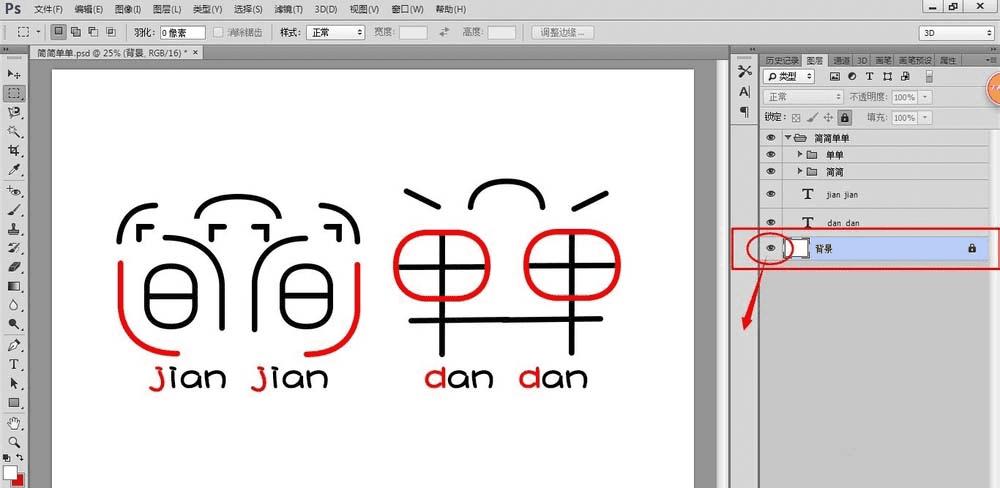Filter layers by pixel layer icon
1000x488 pixels.
coord(835,77)
